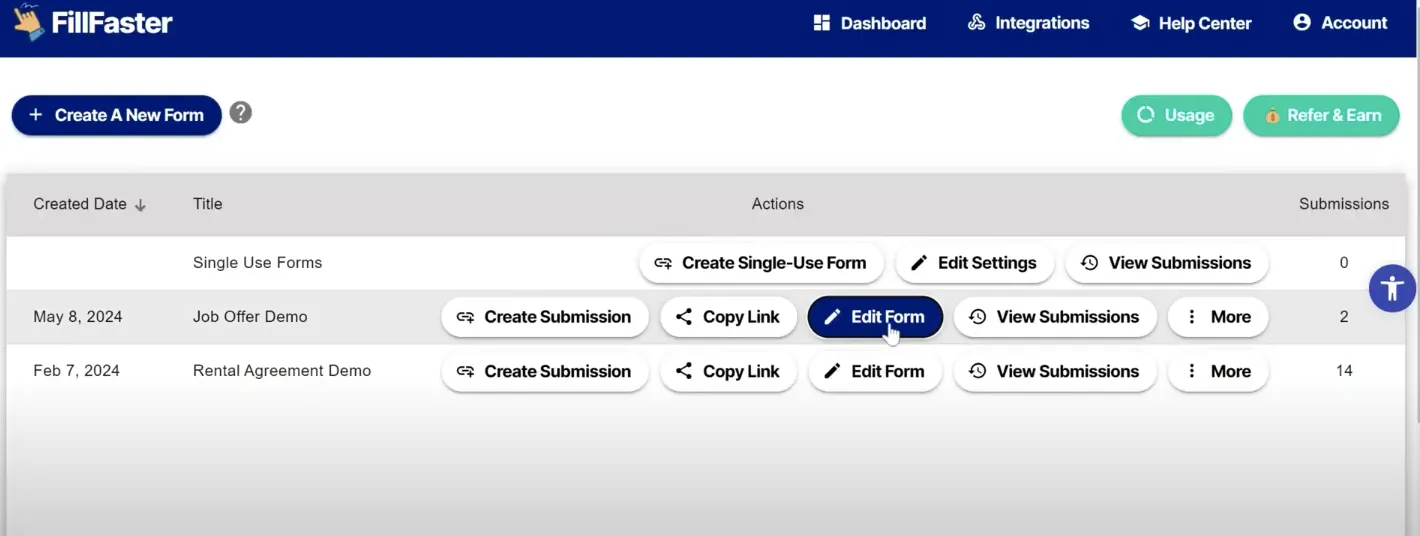Click Create A New Form button
Screen dimensions: 1420x536
(x=116, y=115)
